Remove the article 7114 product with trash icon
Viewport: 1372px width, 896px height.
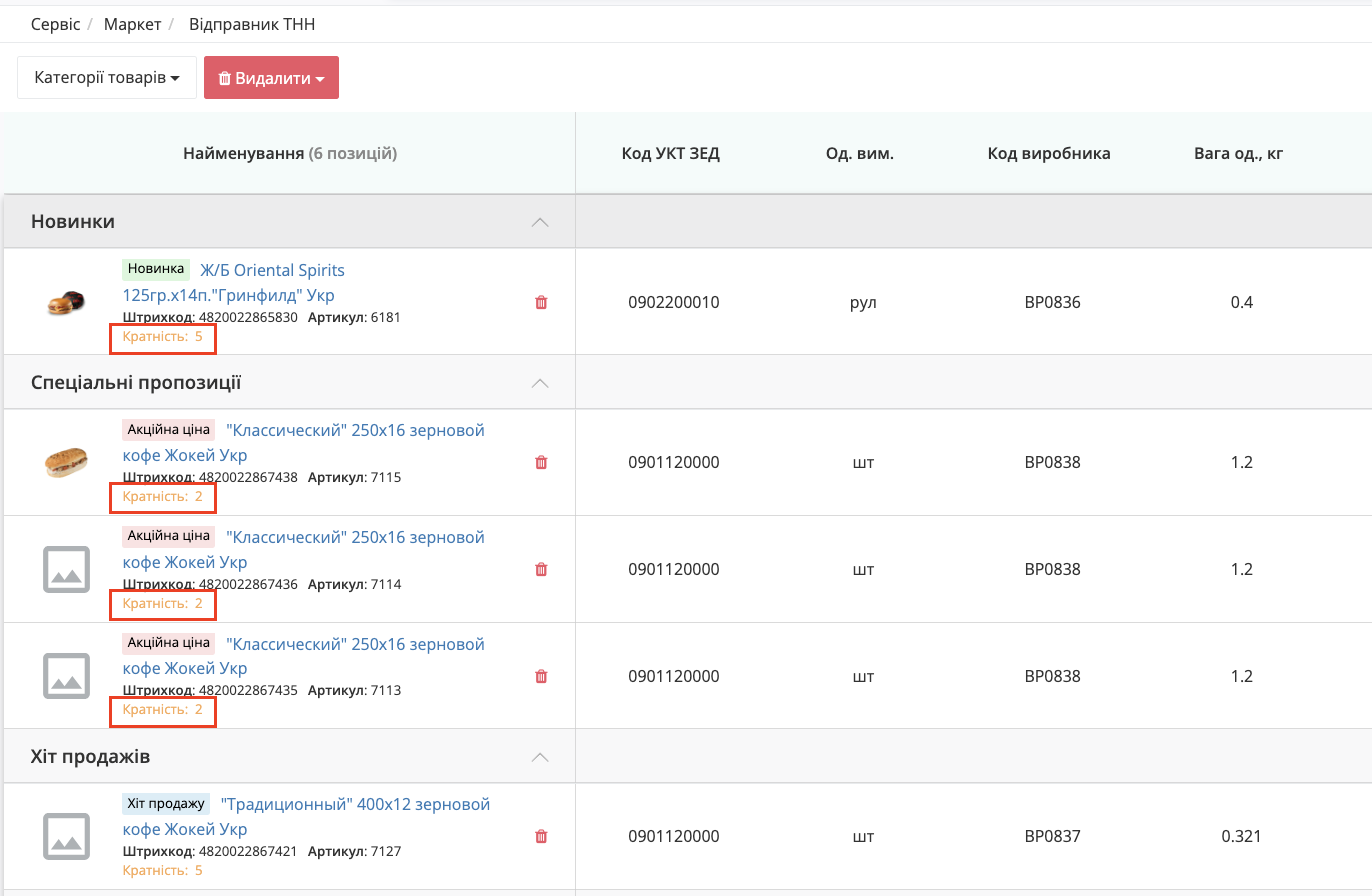coord(541,569)
